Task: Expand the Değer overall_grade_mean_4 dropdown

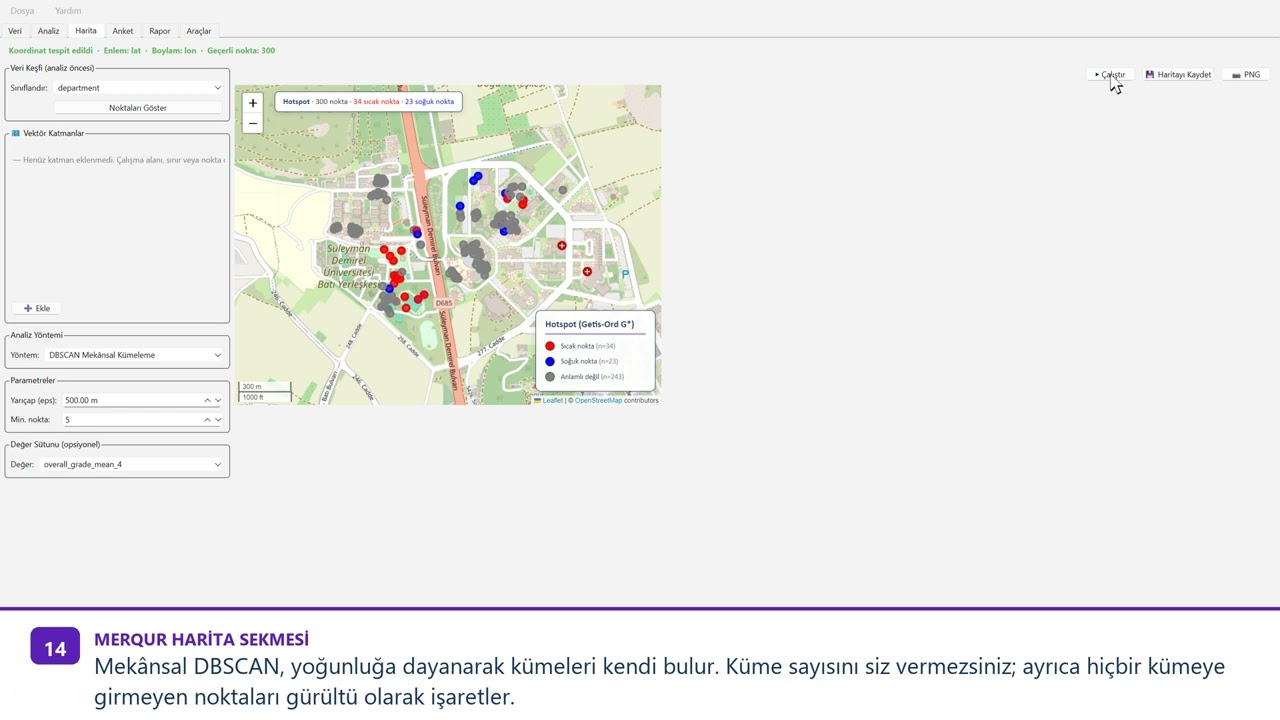Action: pos(132,464)
